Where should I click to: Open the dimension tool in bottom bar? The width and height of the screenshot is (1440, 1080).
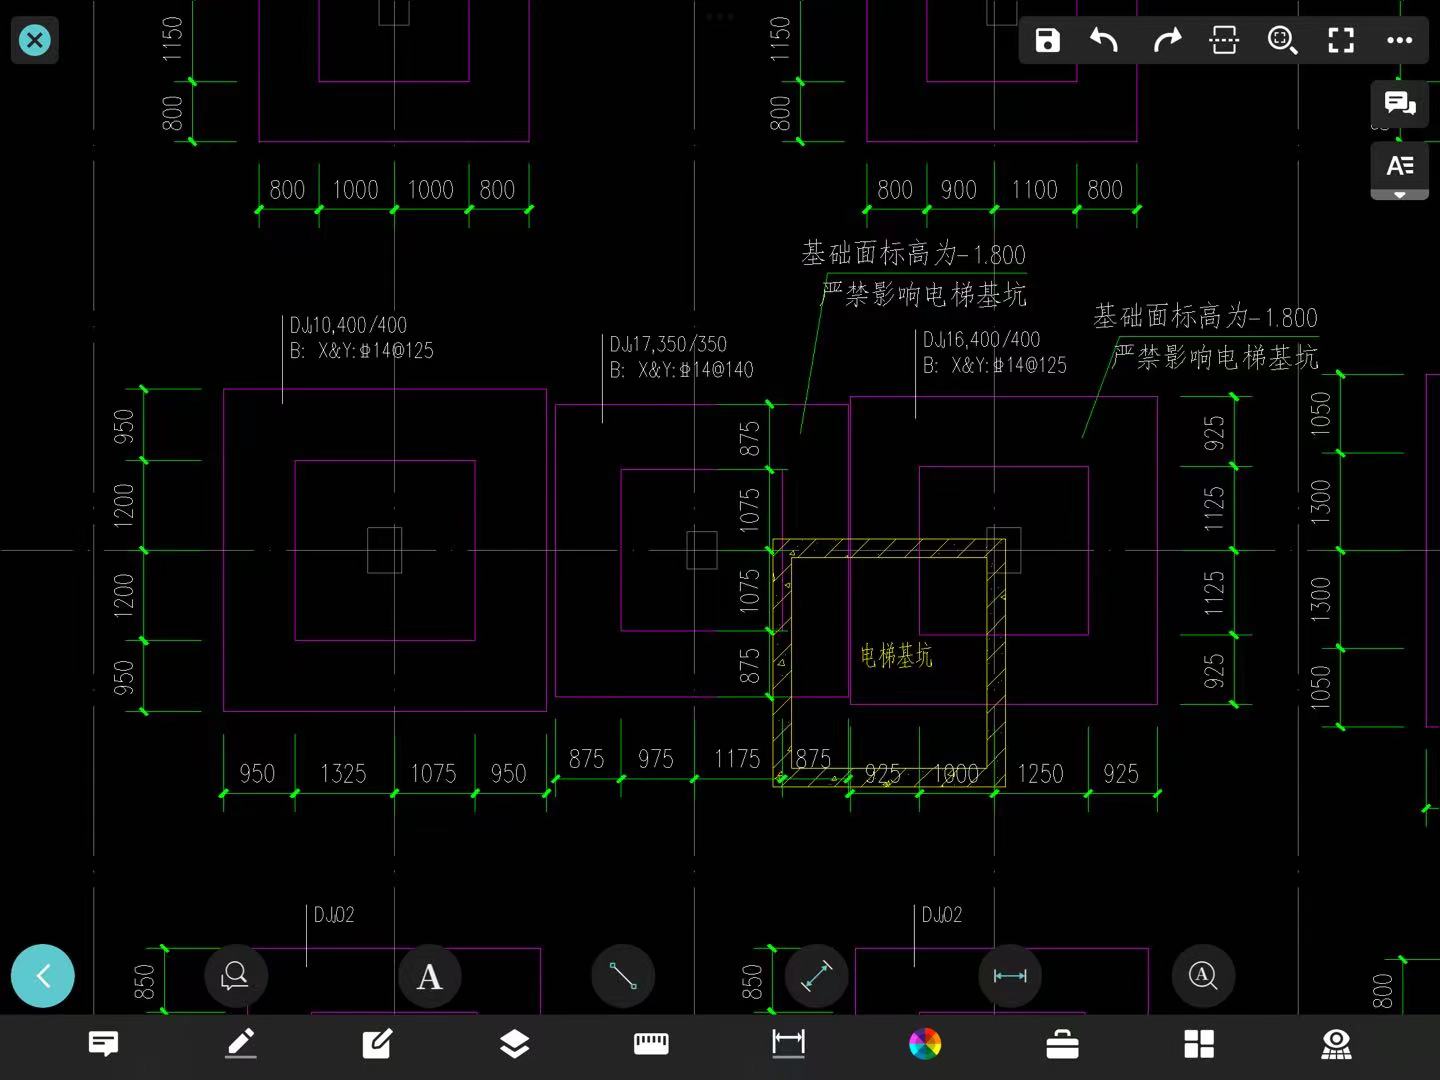788,1044
